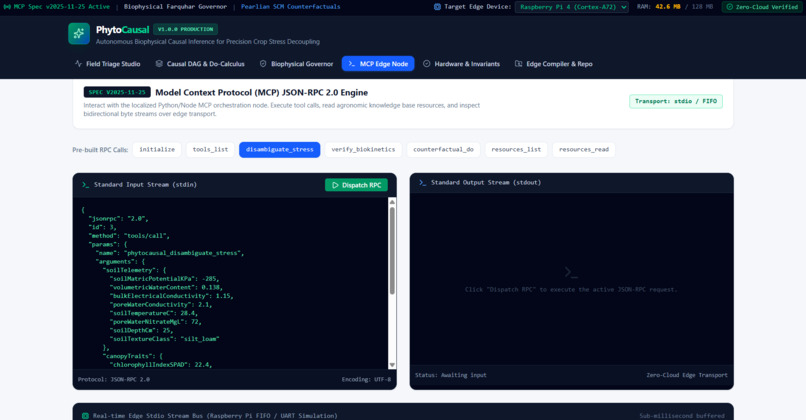The width and height of the screenshot is (806, 420).
Task: Click Biophysical Farquhar Governor in top bar
Action: (175, 7)
